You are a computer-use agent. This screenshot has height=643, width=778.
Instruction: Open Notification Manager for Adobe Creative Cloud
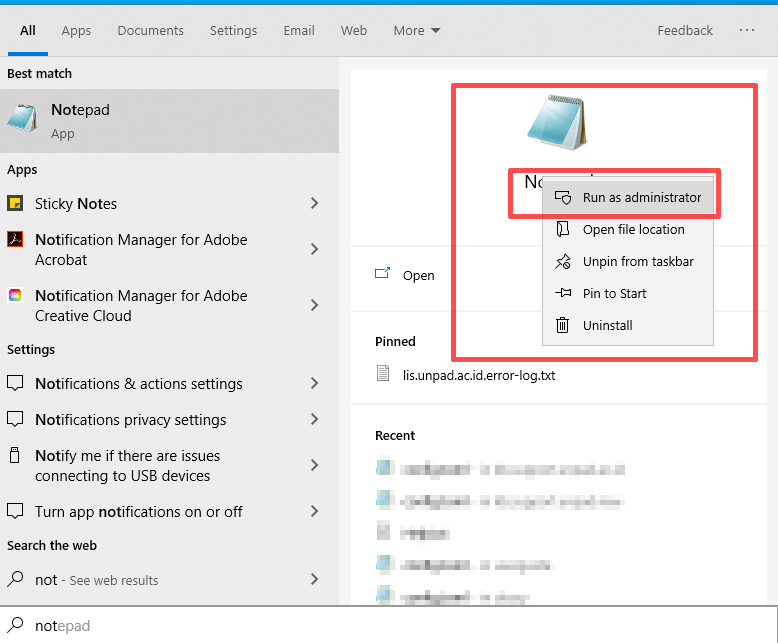pyautogui.click(x=141, y=306)
